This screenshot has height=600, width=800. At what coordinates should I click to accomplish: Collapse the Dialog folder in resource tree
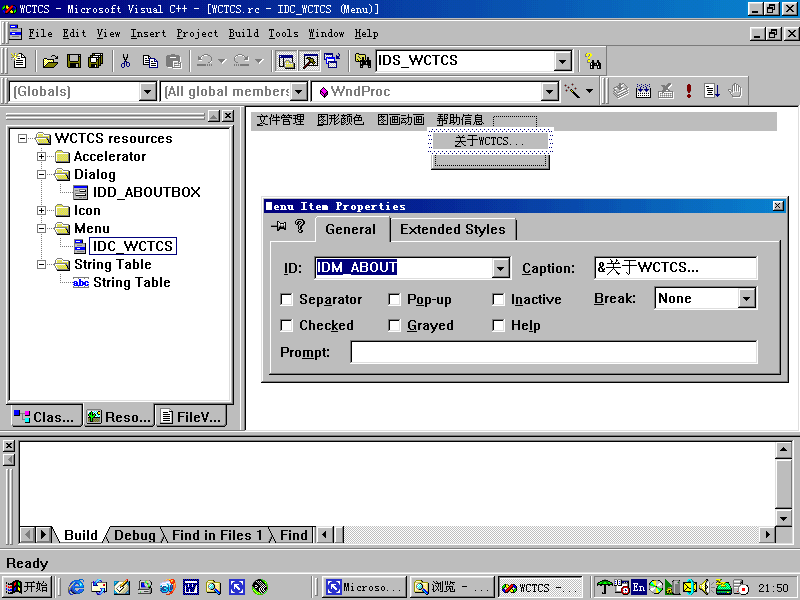tap(42, 174)
